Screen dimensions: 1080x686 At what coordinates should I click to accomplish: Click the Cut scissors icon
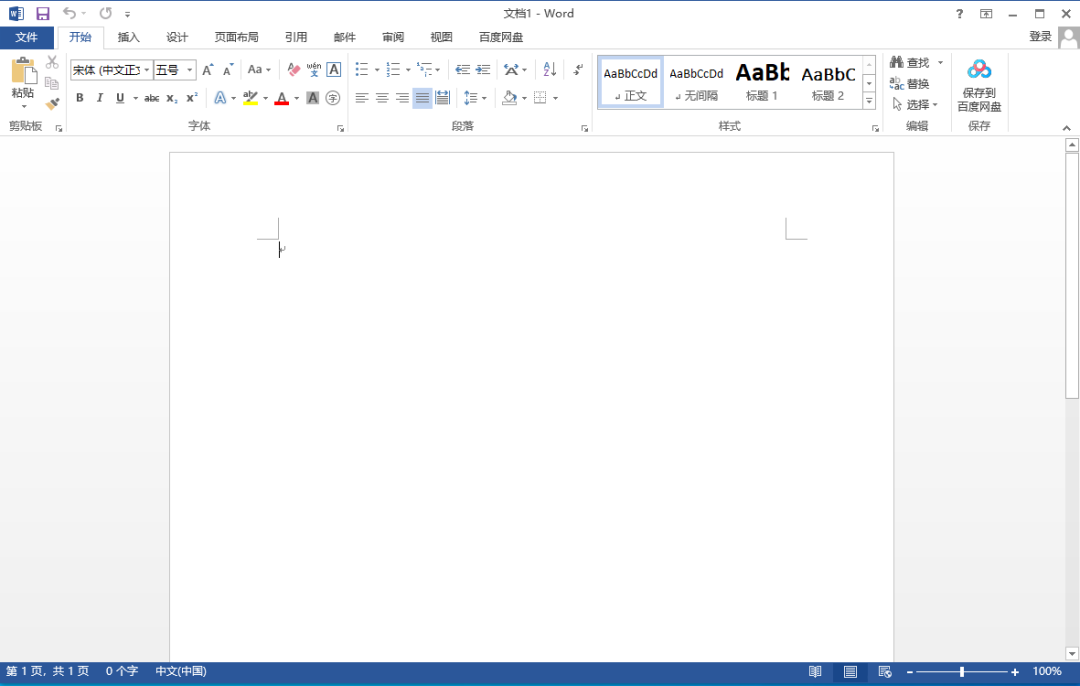pos(52,62)
